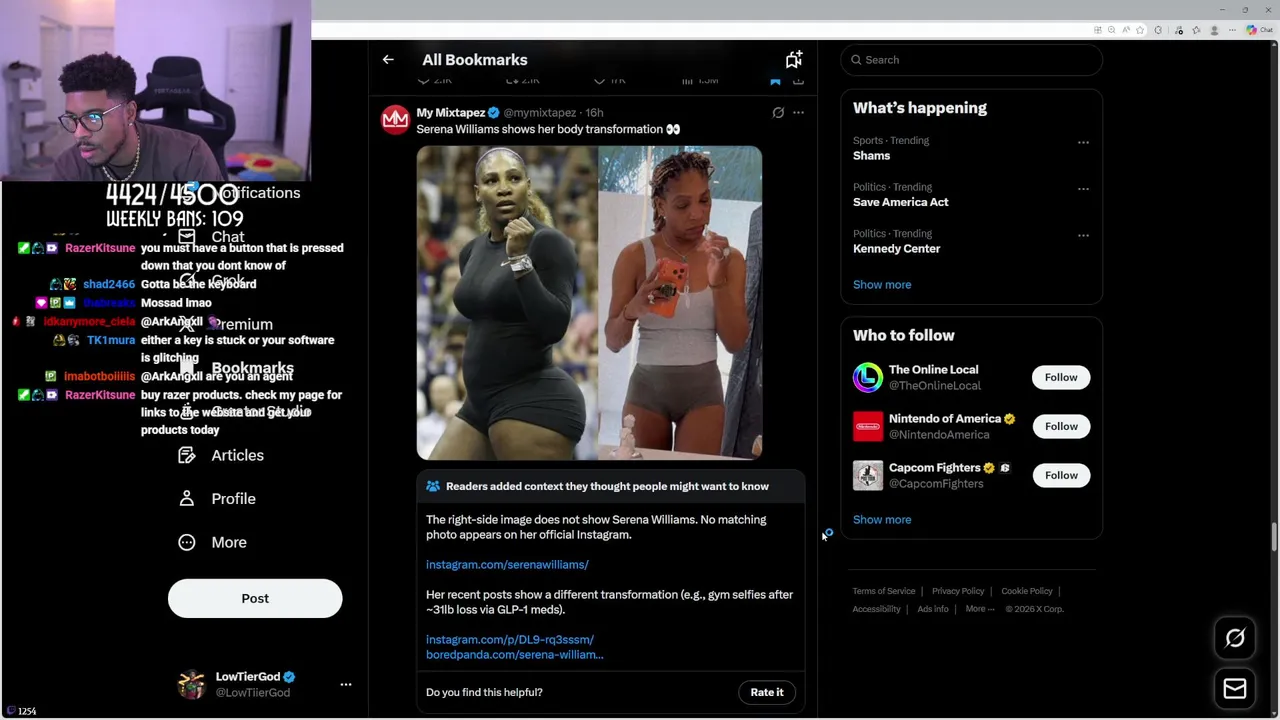
Task: Open the More sidebar item
Action: coord(213,542)
